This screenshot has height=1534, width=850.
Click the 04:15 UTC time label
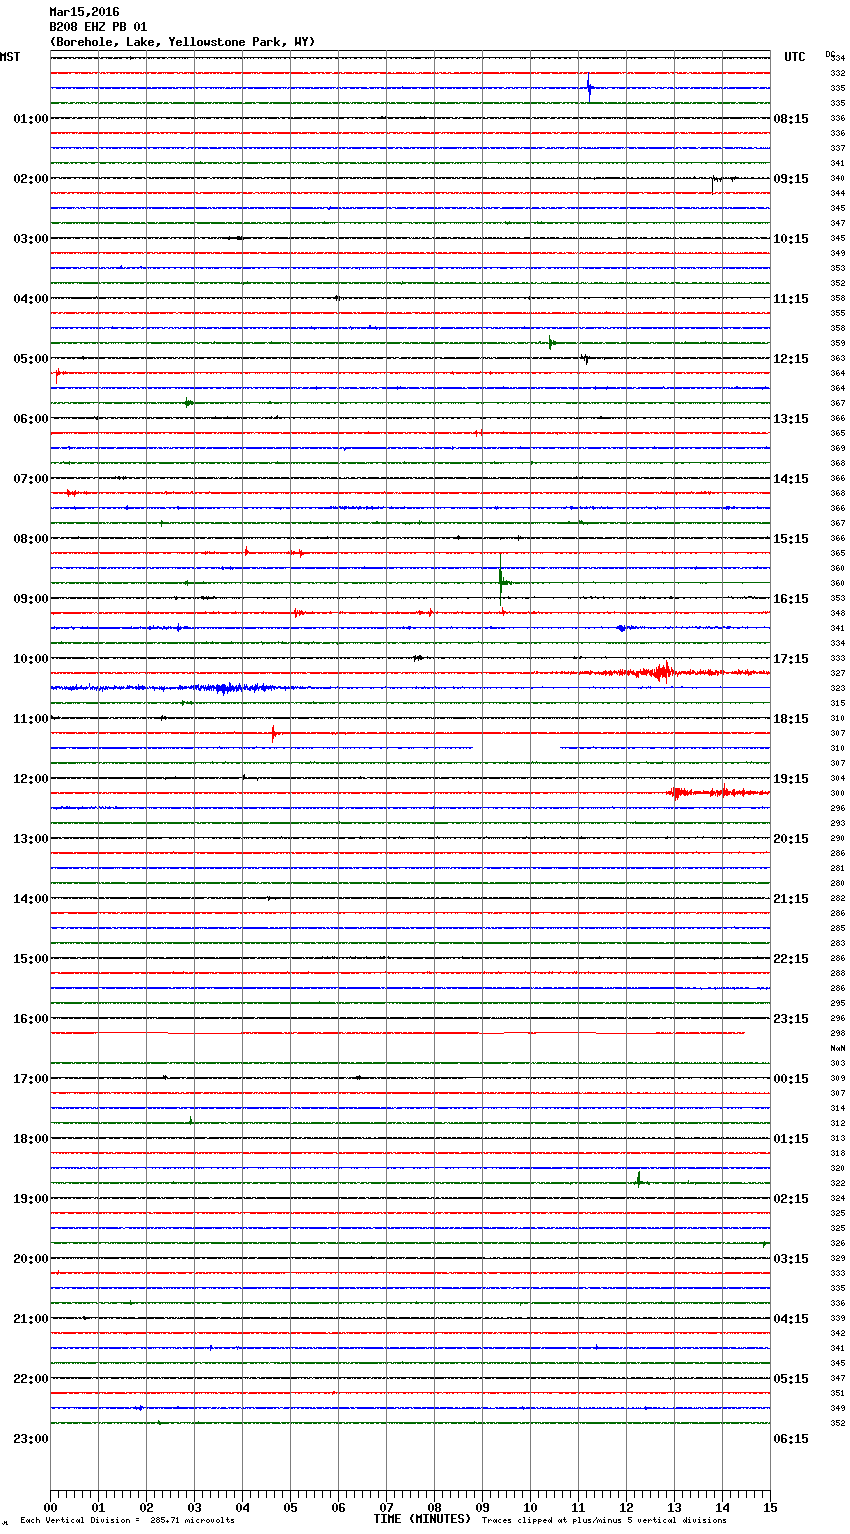point(791,1319)
